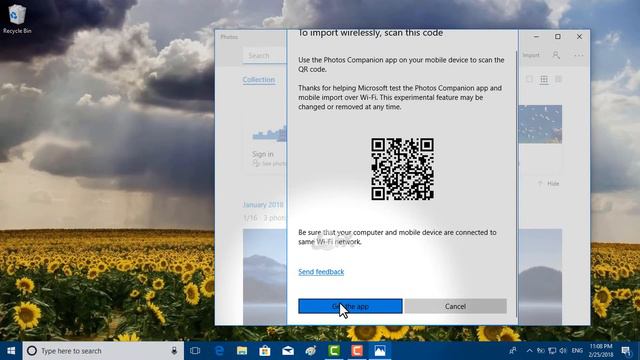Click Import in Photos toolbar
The height and width of the screenshot is (360, 640).
(x=531, y=55)
